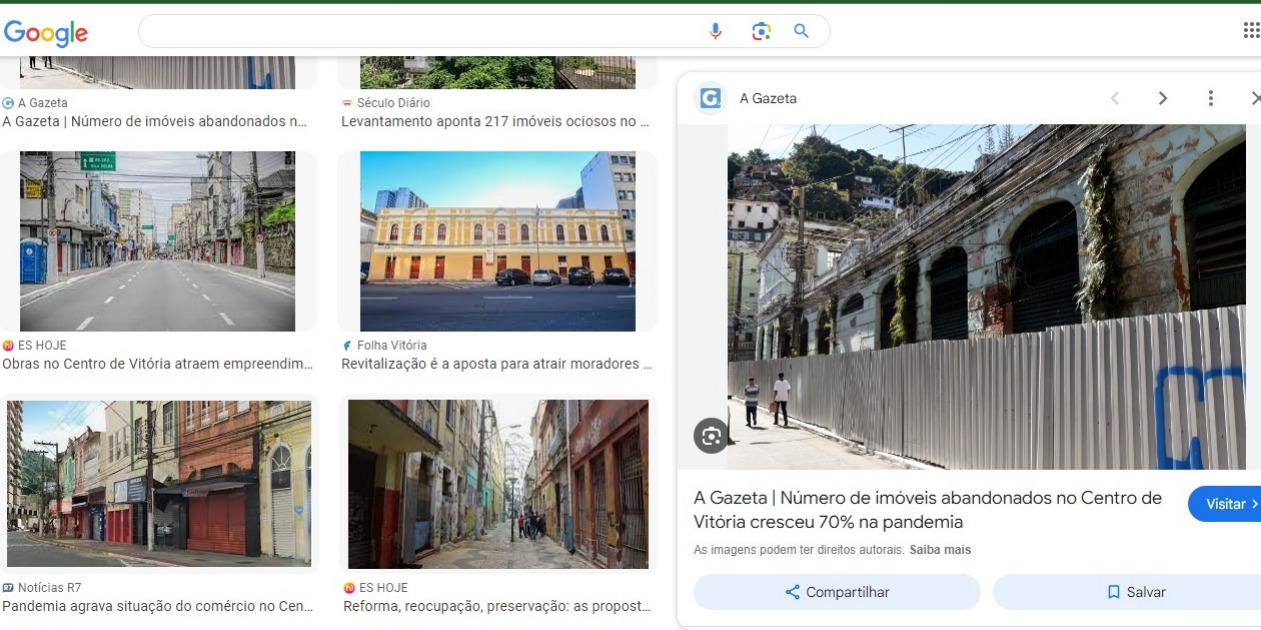Open the ES HOJE empty street thumbnail
Viewport: 1261px width, 630px height.
[x=157, y=241]
